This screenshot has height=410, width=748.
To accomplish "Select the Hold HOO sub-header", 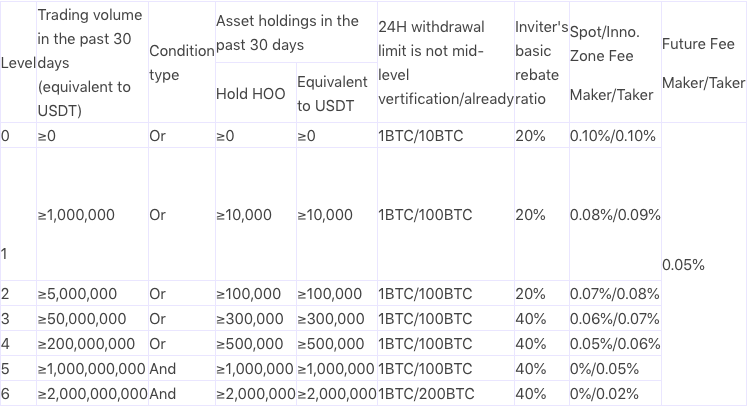I will point(256,93).
